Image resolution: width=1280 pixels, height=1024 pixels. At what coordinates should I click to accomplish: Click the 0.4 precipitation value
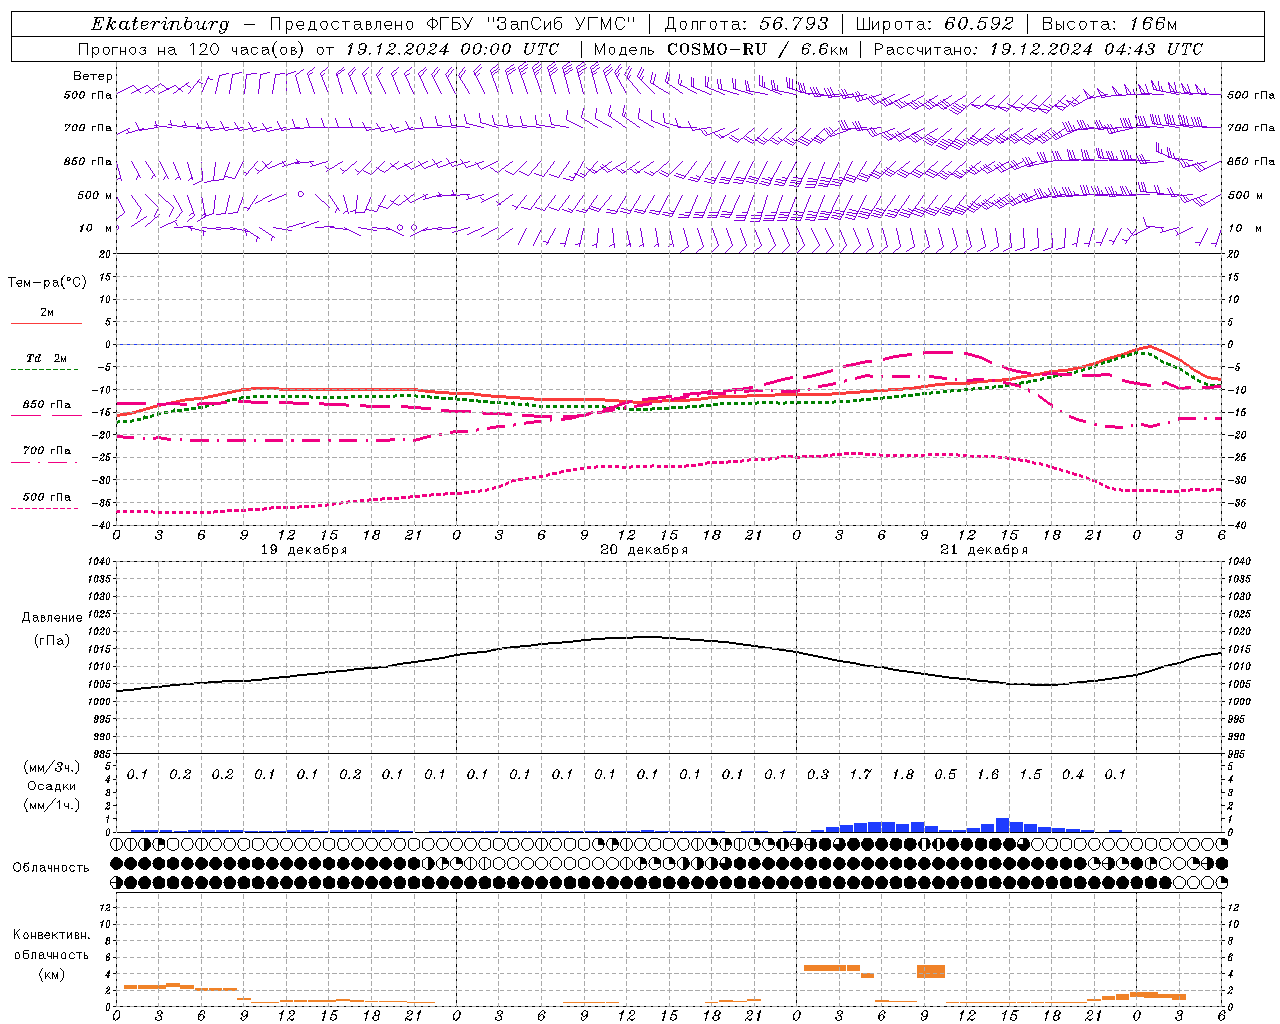(x=1073, y=774)
